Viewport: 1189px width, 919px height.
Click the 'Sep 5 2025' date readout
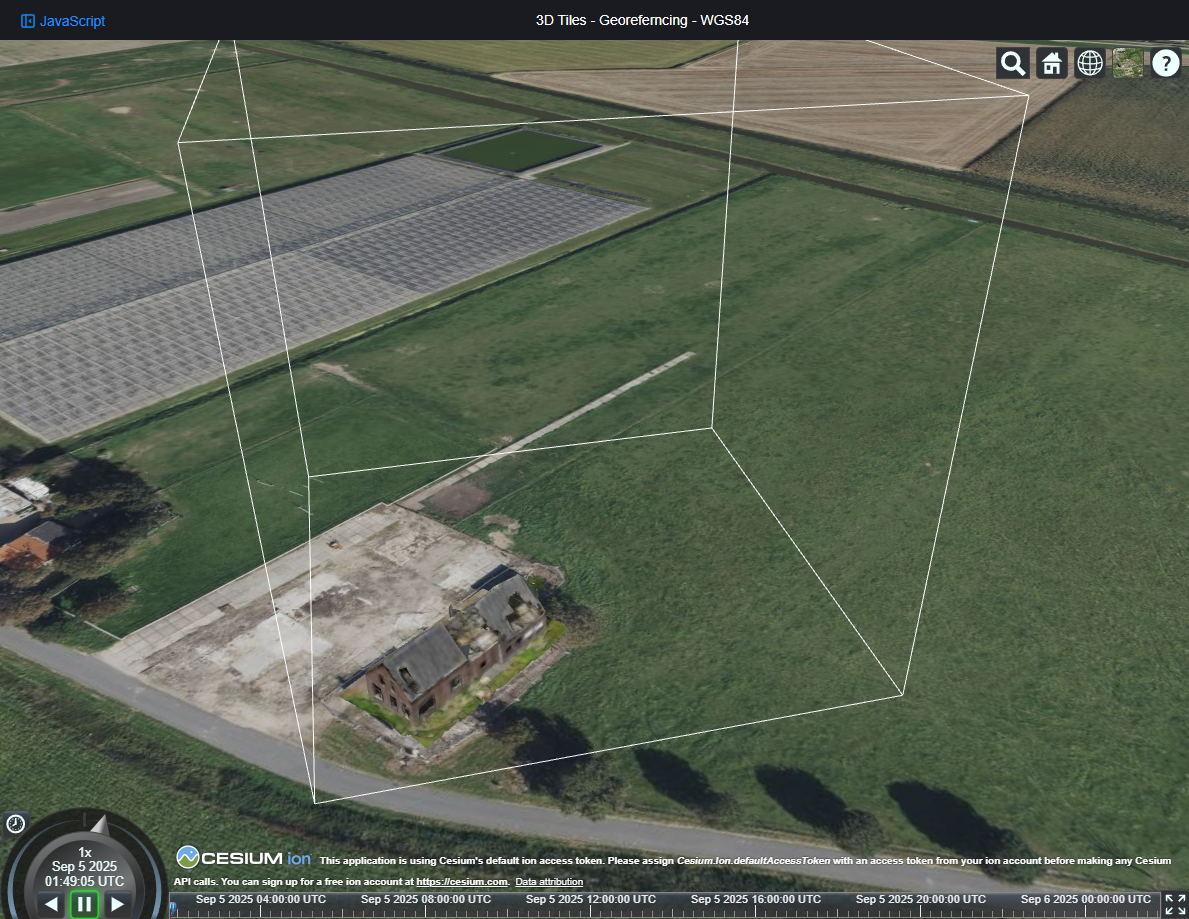pyautogui.click(x=84, y=866)
